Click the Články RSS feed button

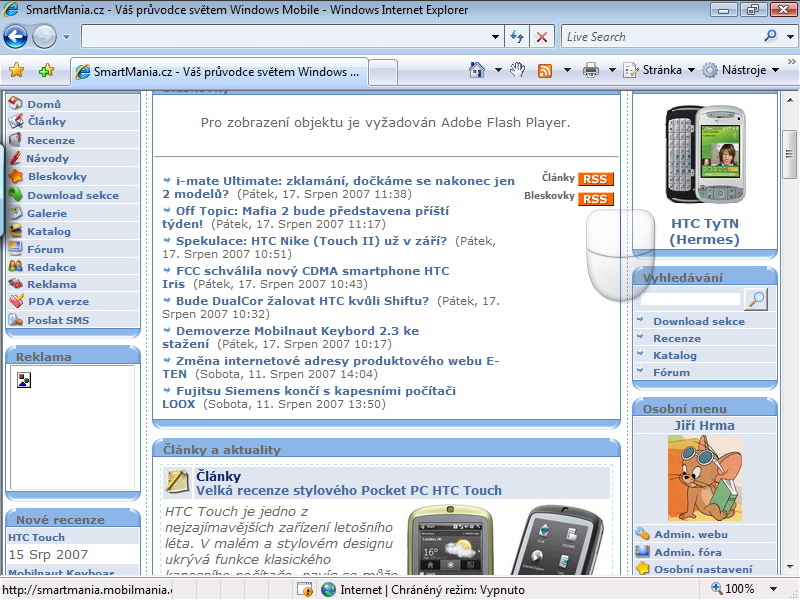click(595, 179)
